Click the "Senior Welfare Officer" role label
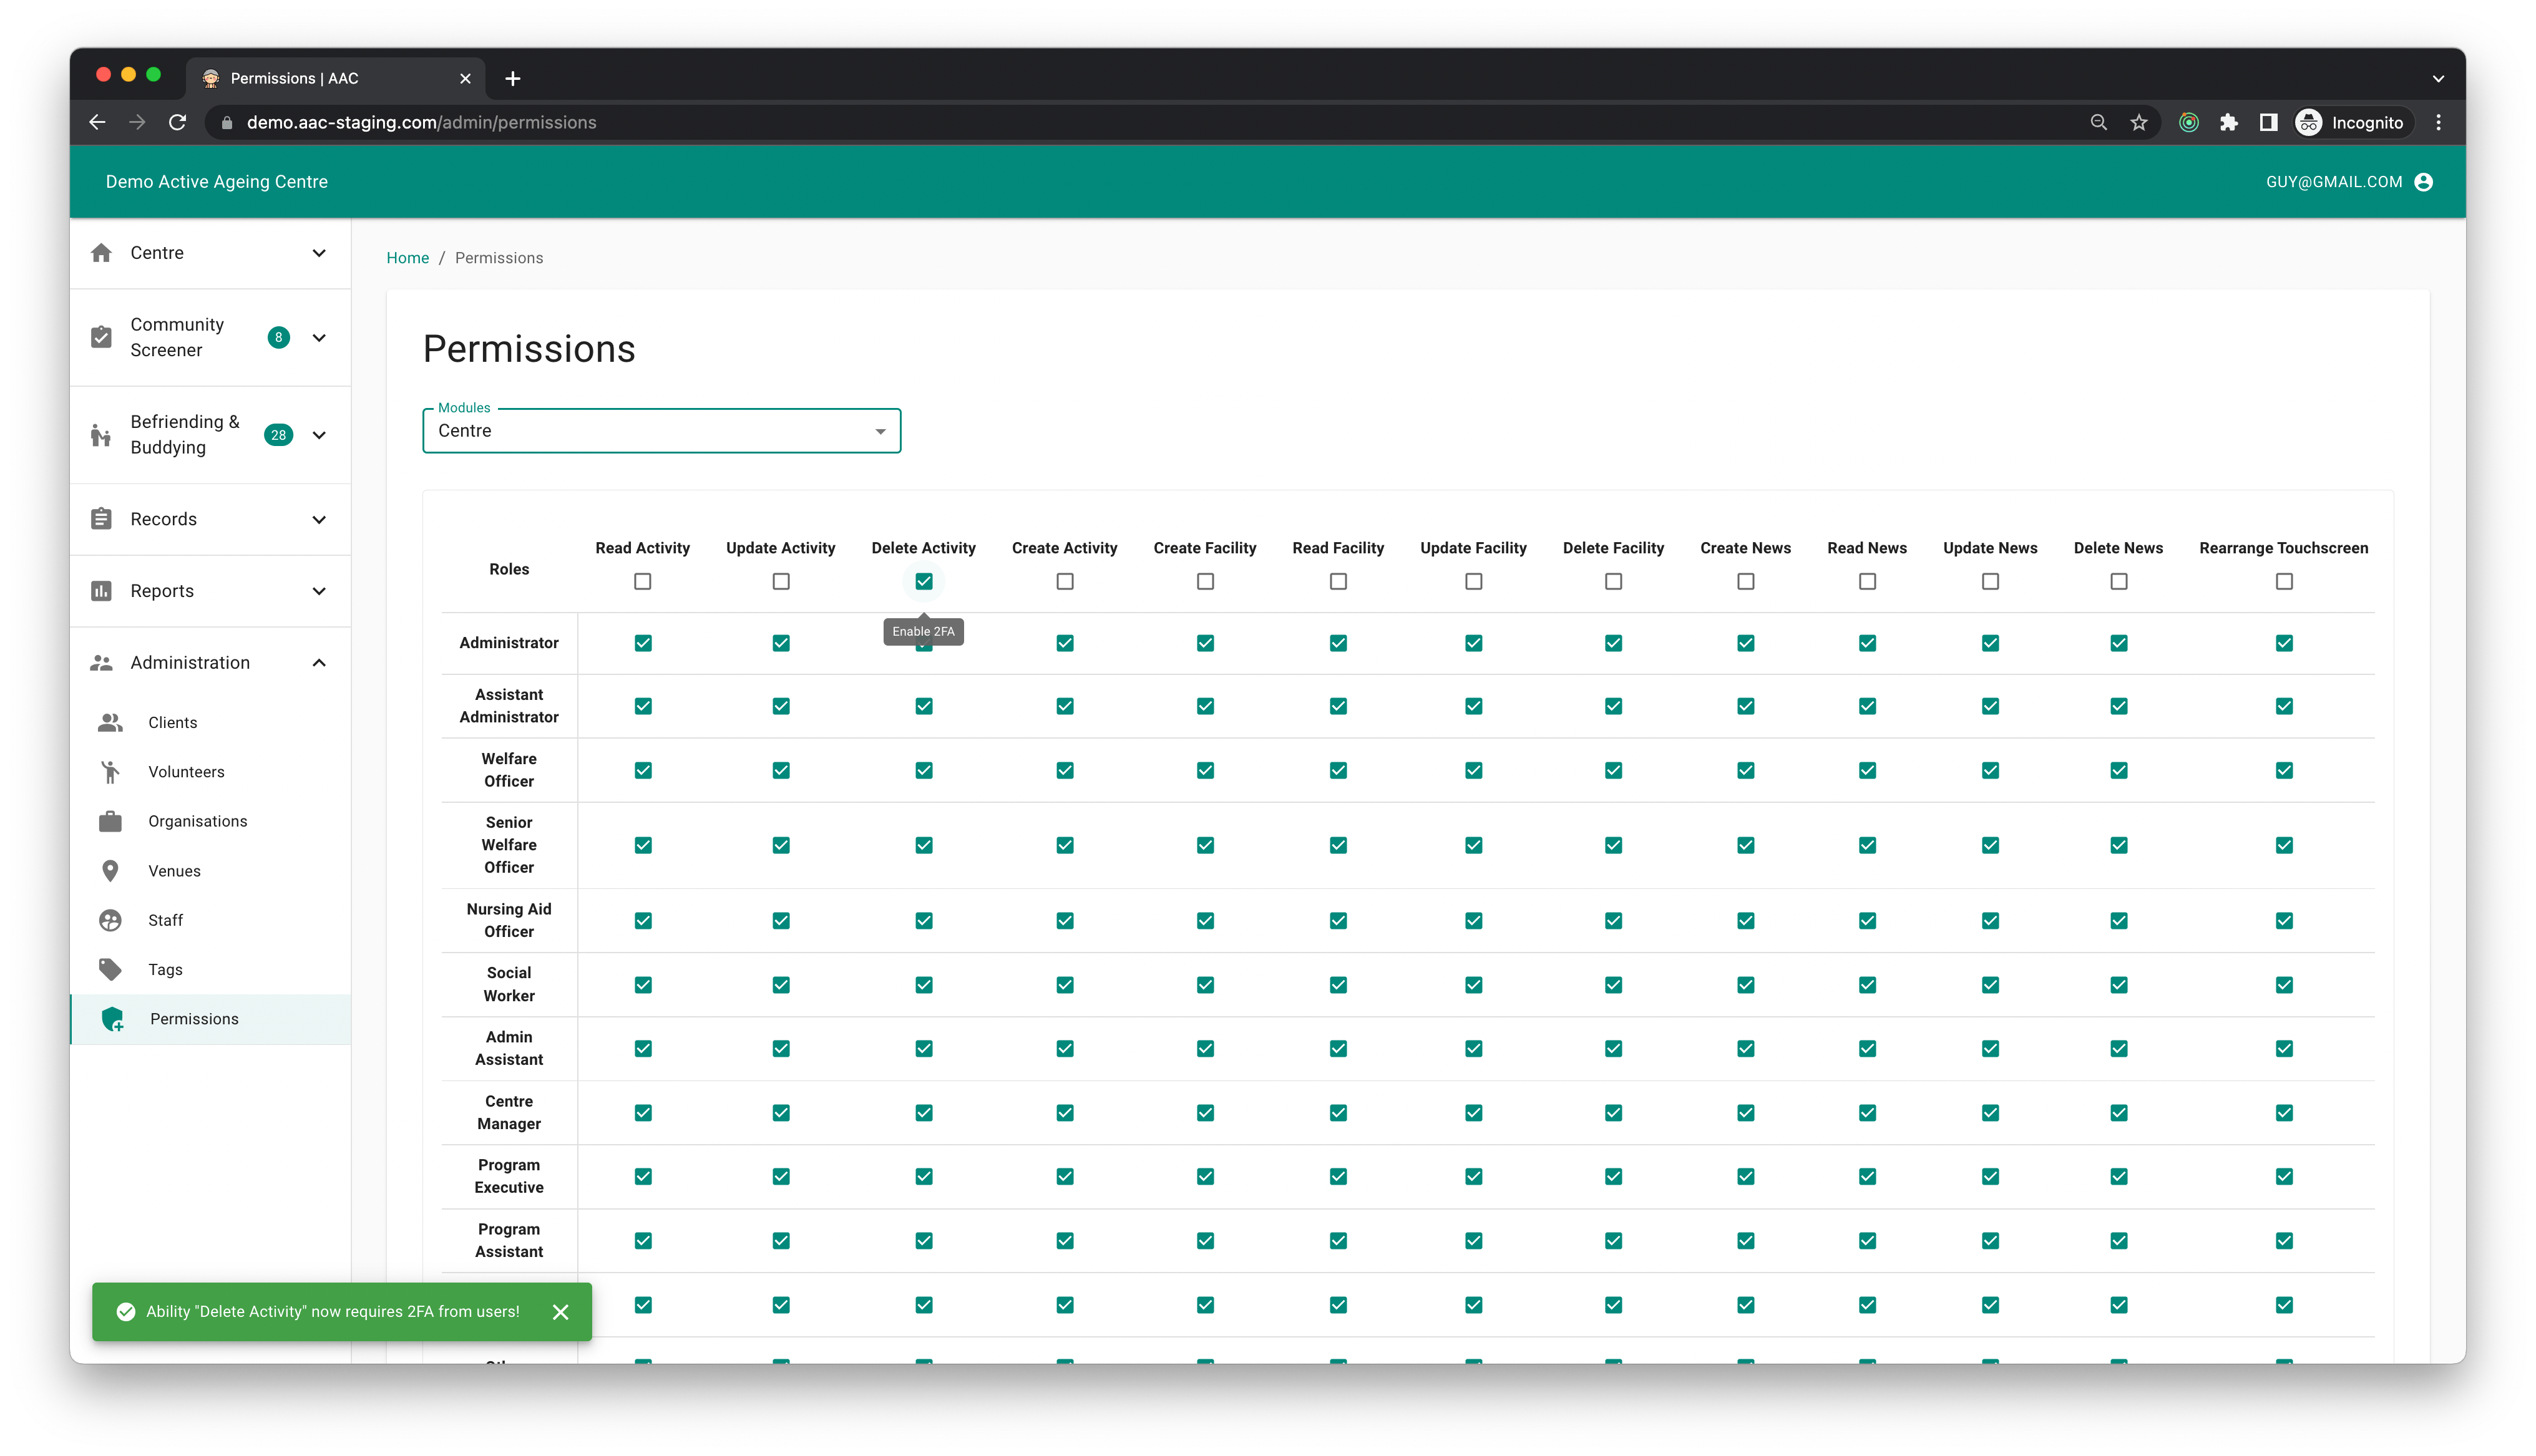The image size is (2536, 1456). pyautogui.click(x=509, y=845)
